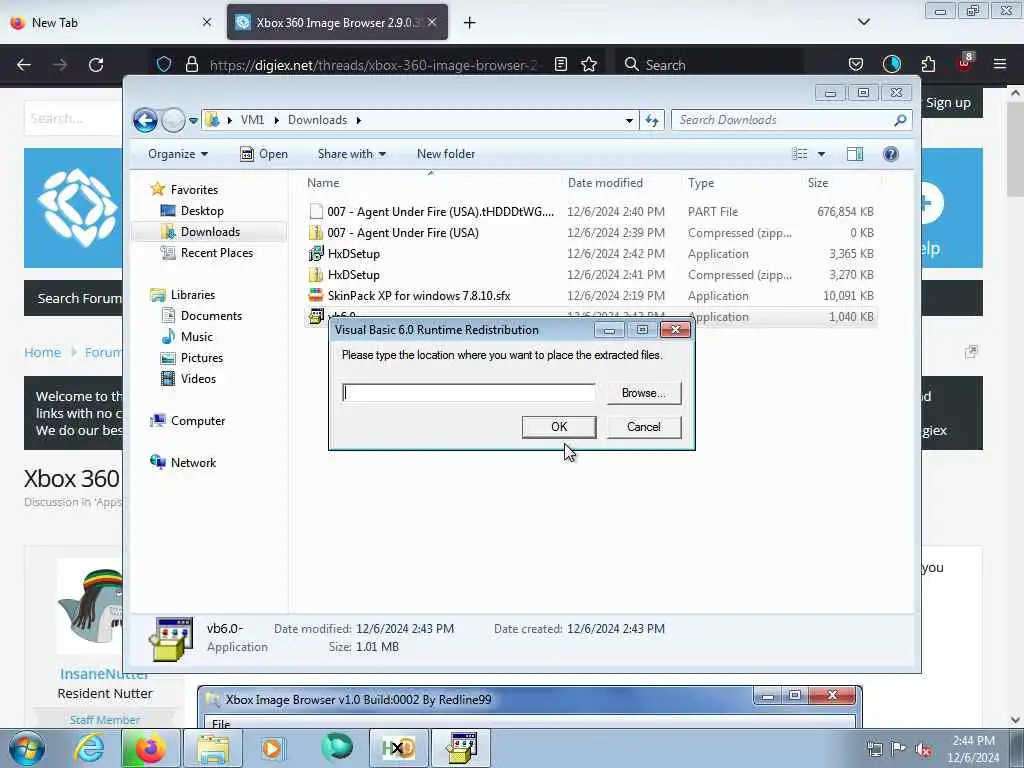1024x768 pixels.
Task: Open the Firefox hamburger menu
Action: [1000, 64]
